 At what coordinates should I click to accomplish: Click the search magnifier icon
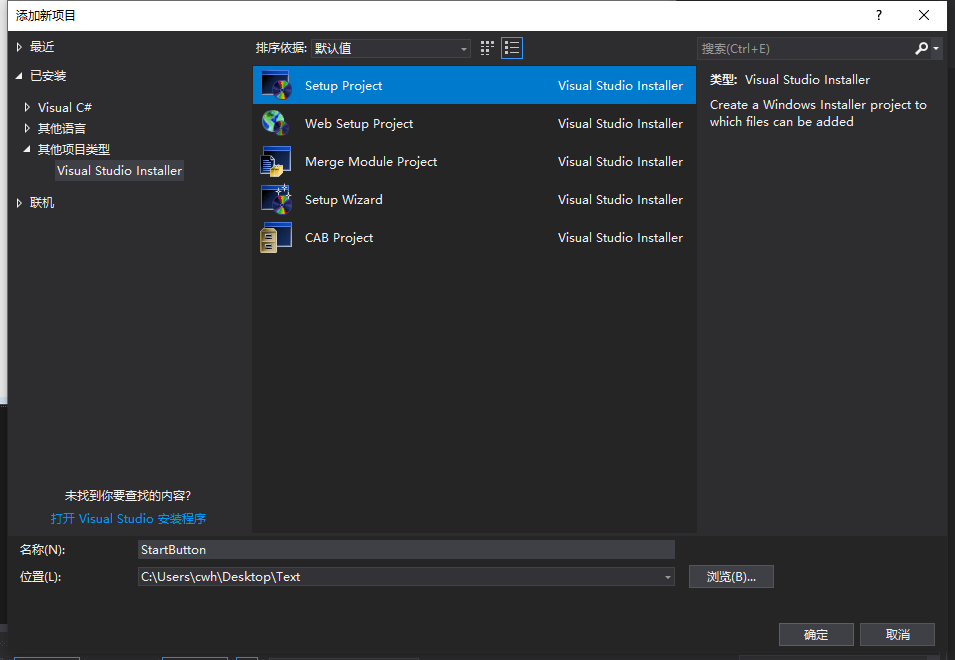click(922, 48)
